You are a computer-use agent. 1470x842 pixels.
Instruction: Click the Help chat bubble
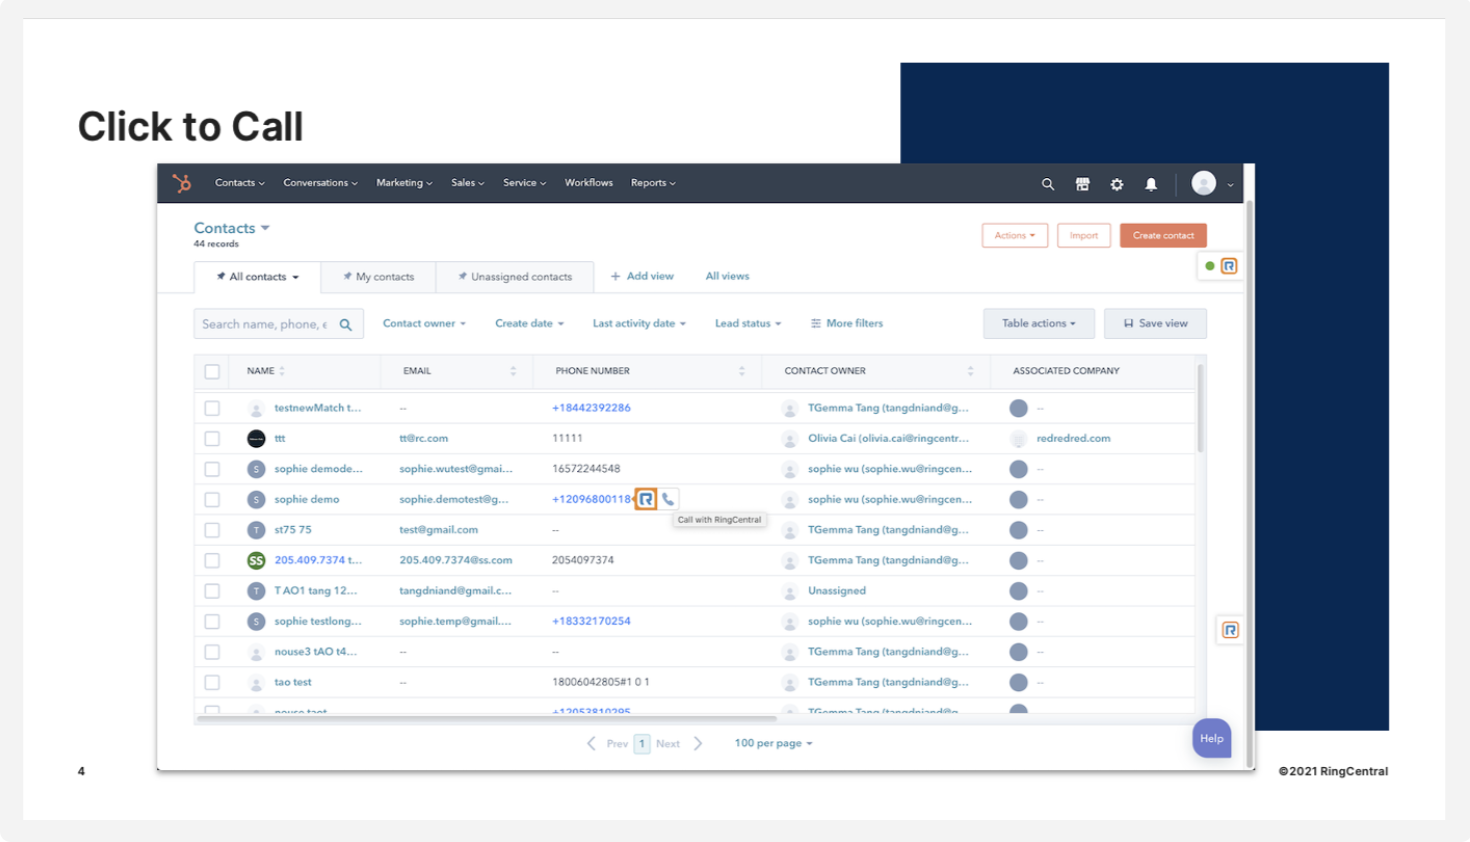pos(1211,739)
